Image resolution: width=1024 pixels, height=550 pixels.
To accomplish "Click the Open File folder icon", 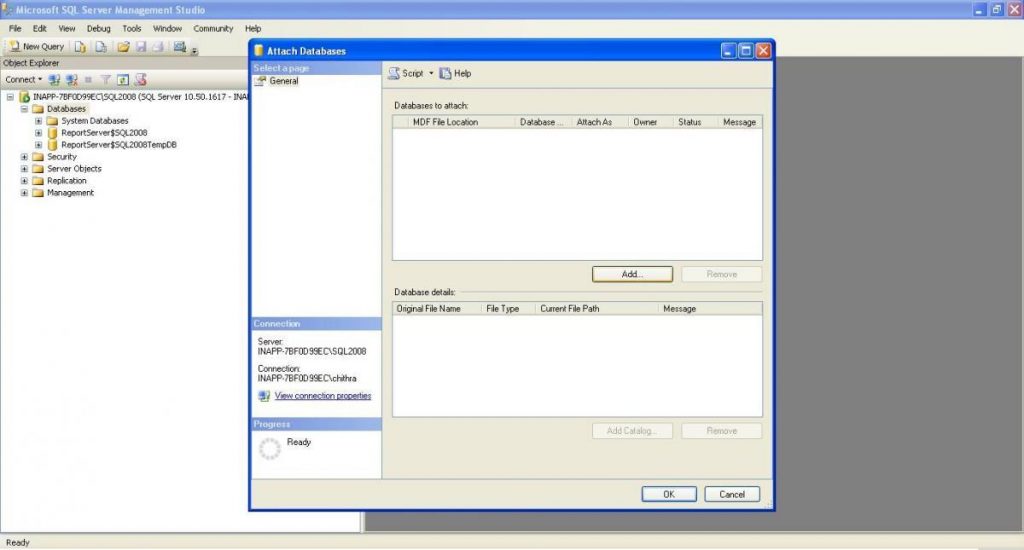I will coord(123,46).
